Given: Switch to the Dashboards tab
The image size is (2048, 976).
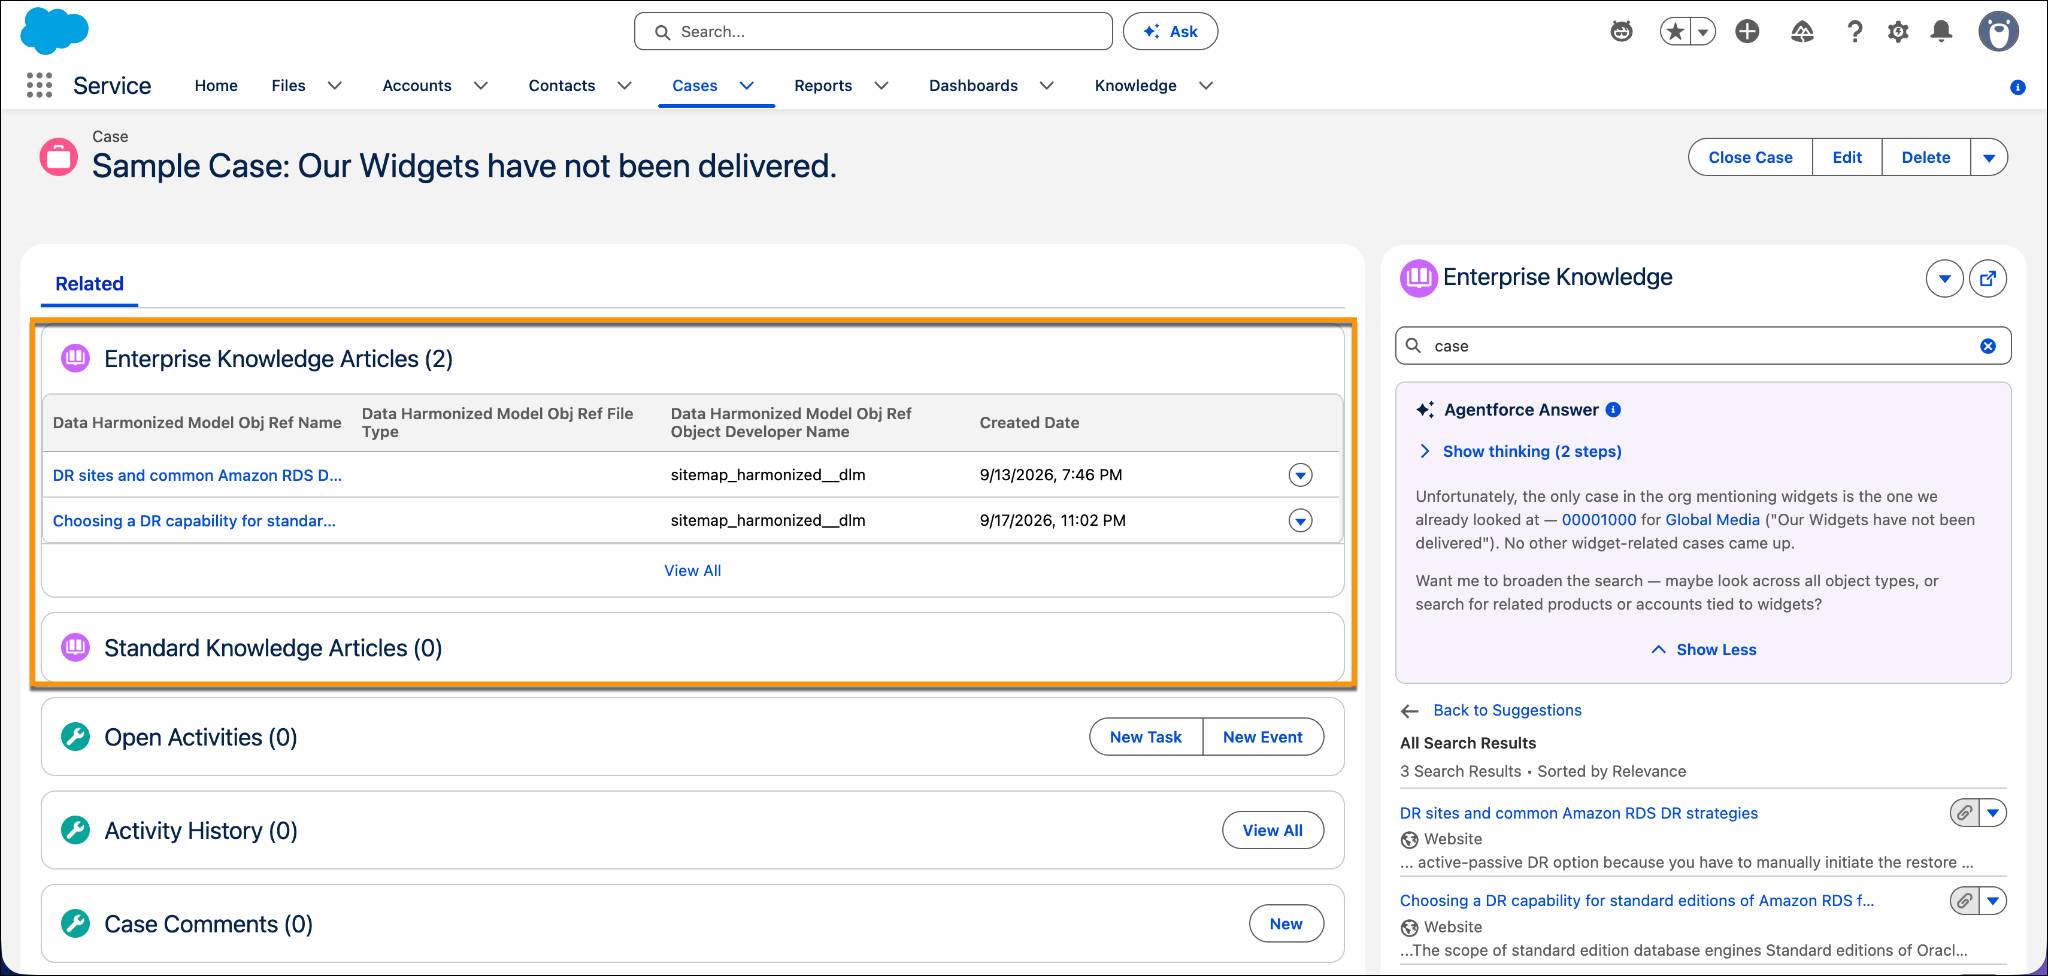Looking at the screenshot, I should 973,86.
